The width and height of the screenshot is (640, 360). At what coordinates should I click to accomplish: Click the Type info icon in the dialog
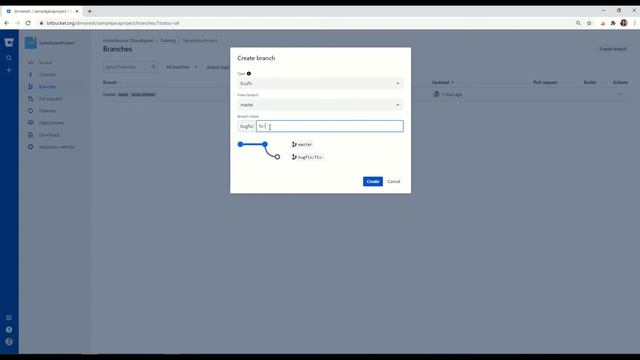249,73
